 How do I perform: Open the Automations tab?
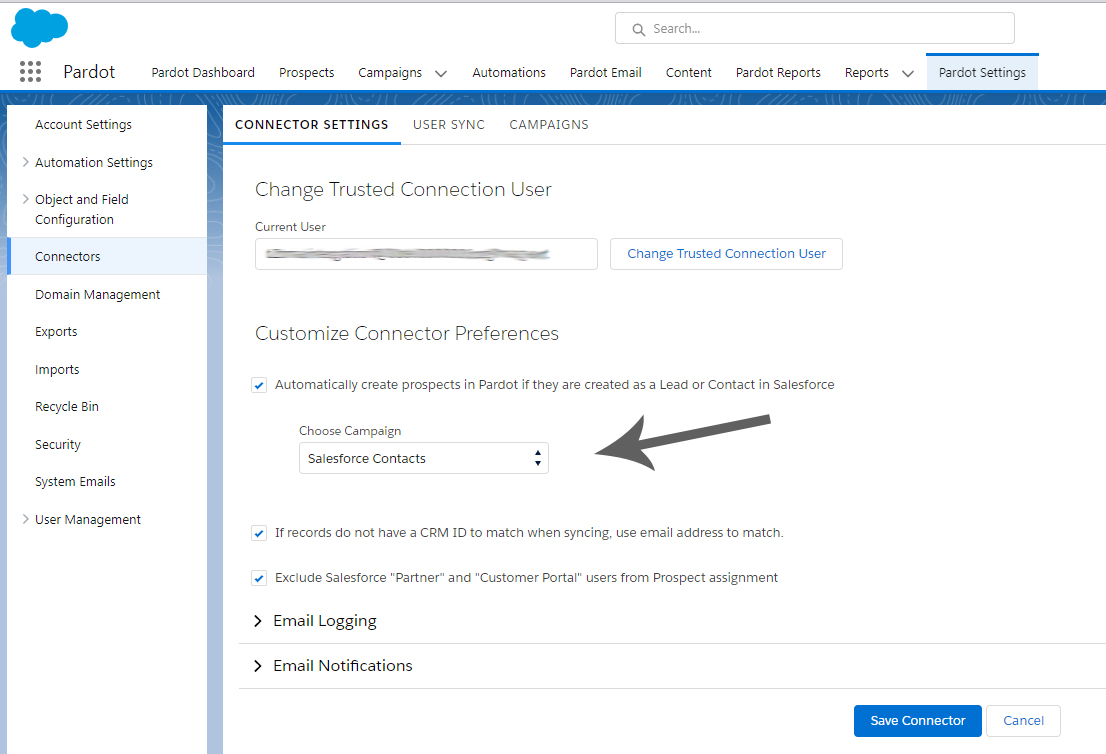click(509, 73)
